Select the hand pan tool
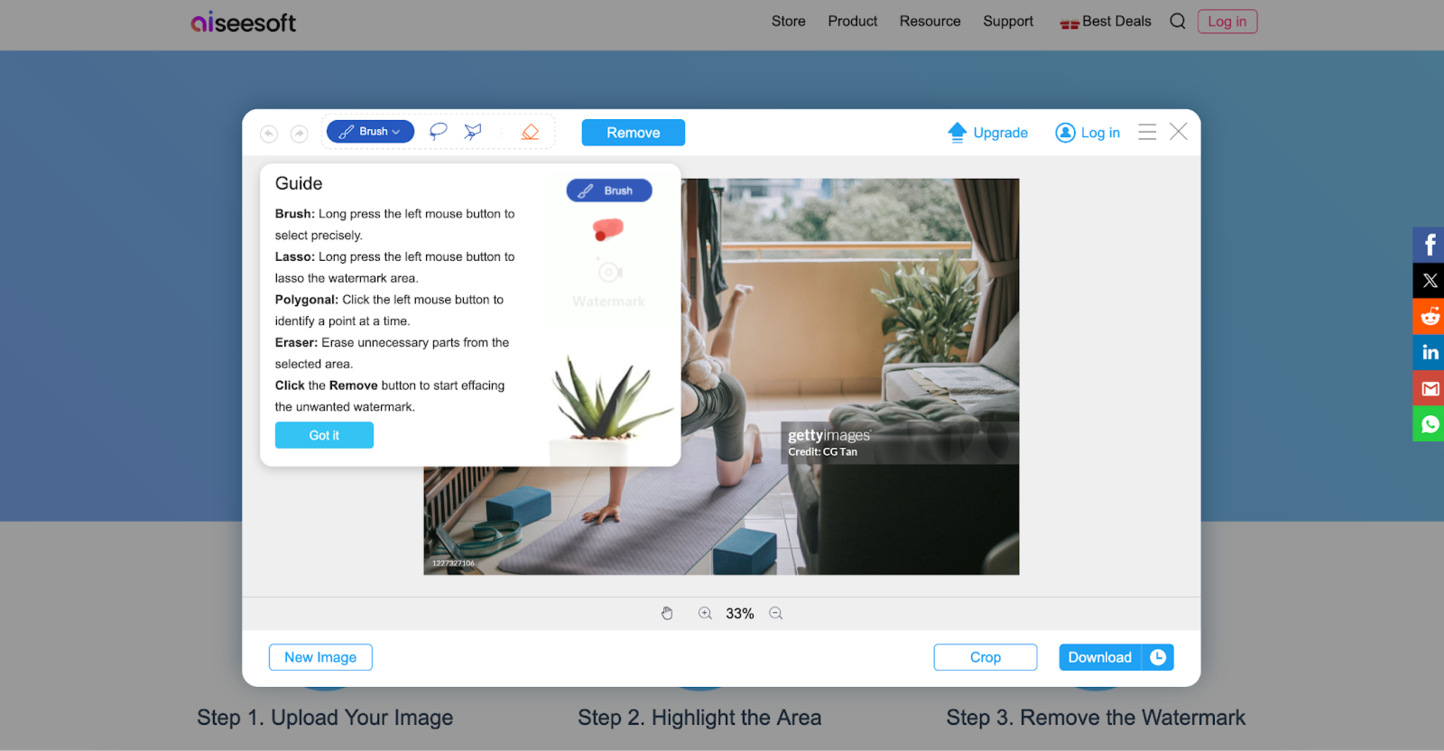The width and height of the screenshot is (1444, 751). tap(667, 613)
